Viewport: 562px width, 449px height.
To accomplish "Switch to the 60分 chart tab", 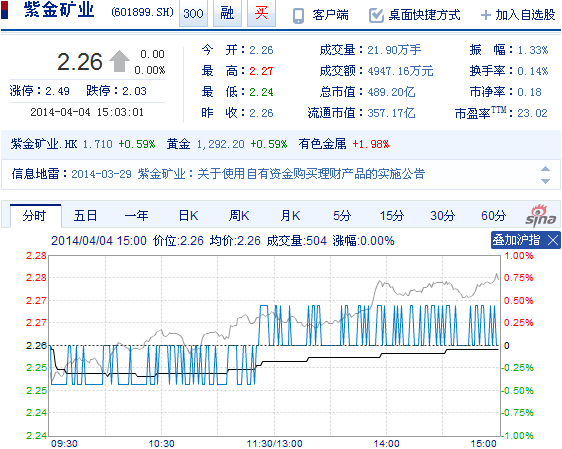I will point(494,216).
